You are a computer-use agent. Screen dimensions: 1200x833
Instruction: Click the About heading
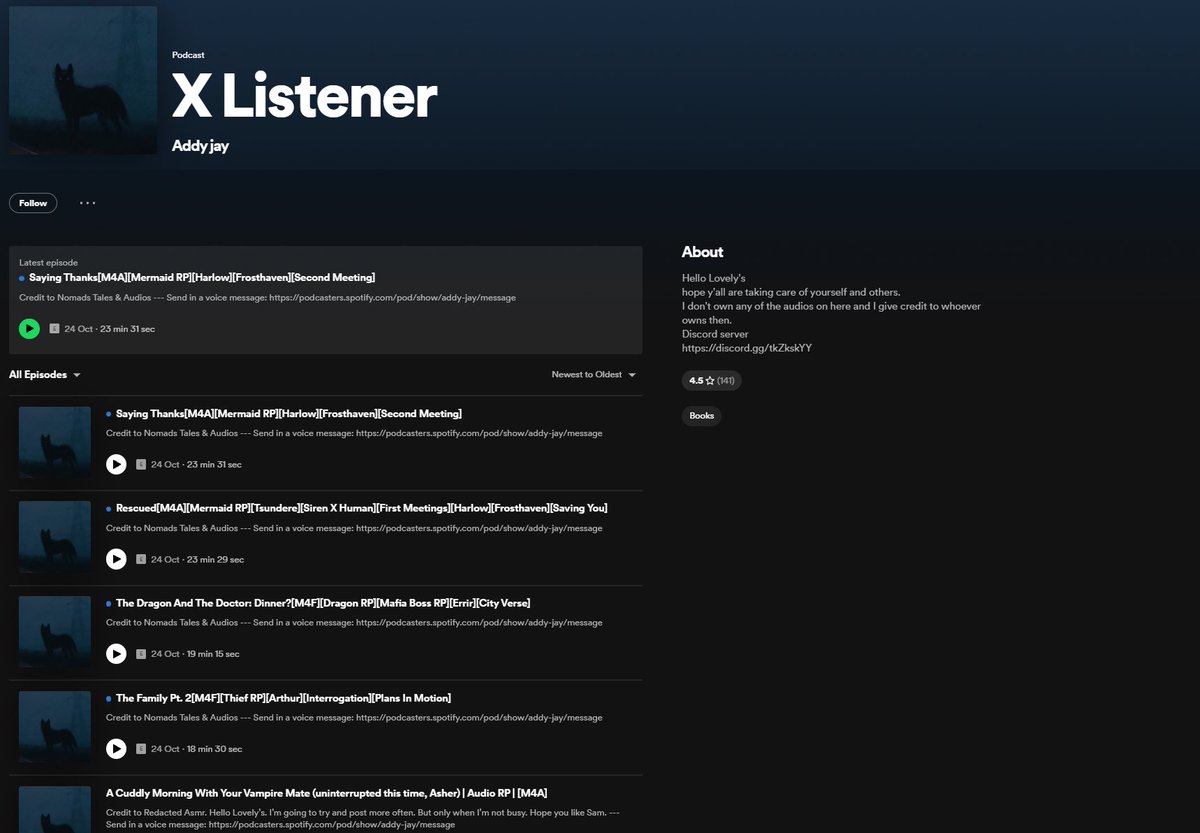tap(702, 252)
